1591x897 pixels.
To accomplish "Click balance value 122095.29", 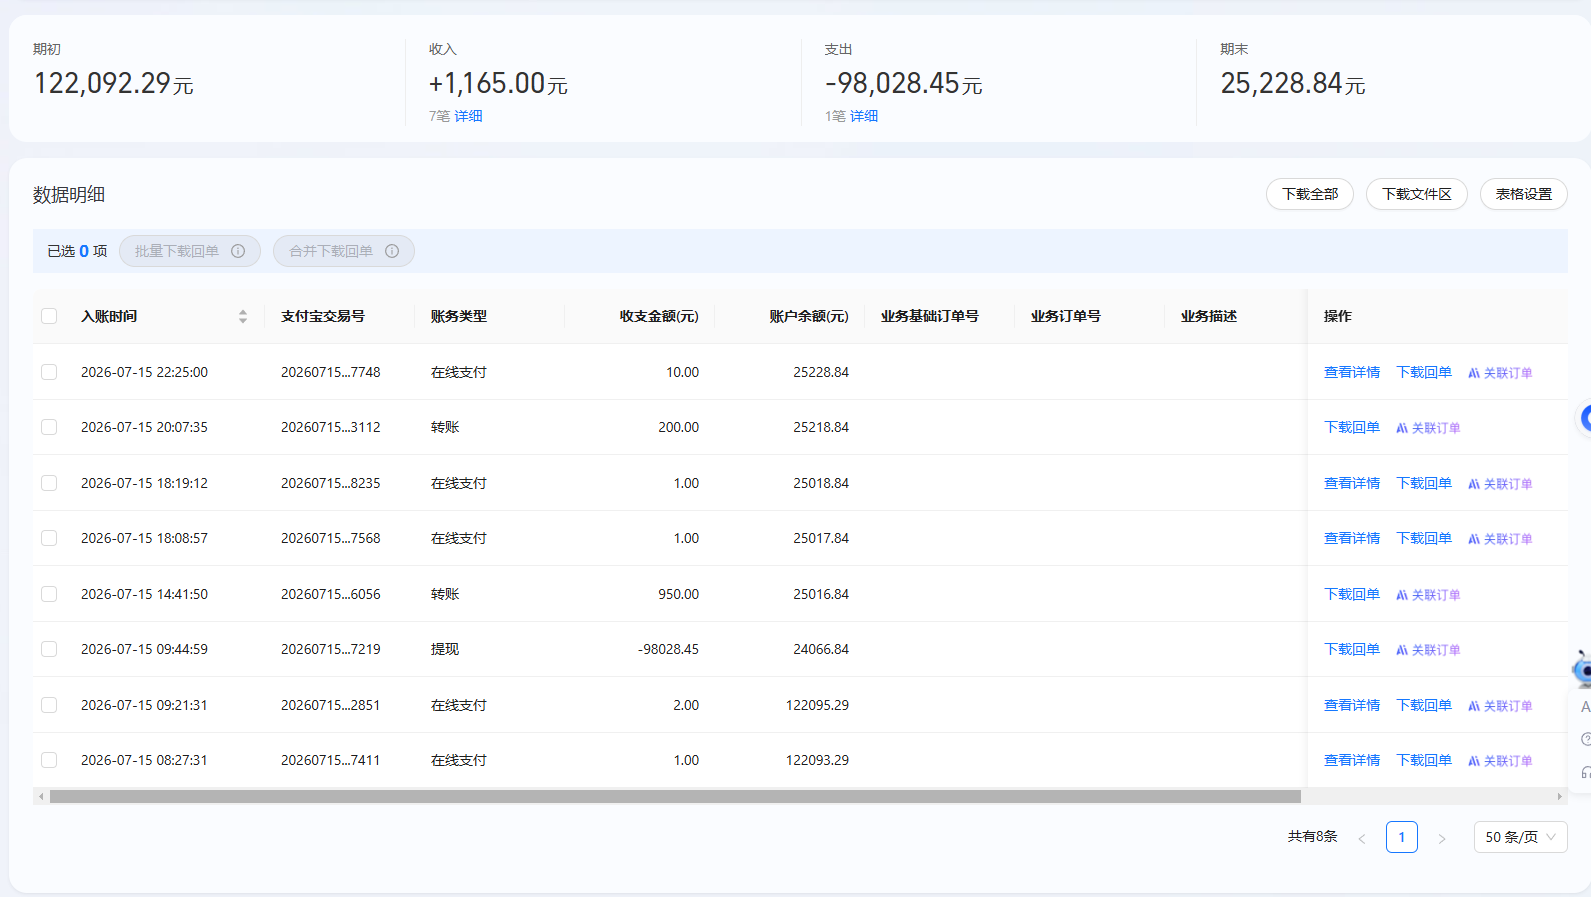I will coord(817,705).
